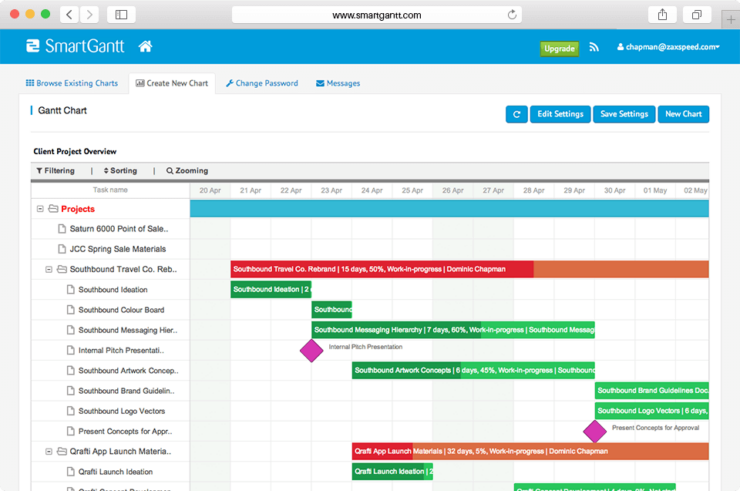Reload the page in address bar
This screenshot has width=740, height=491.
tap(512, 15)
